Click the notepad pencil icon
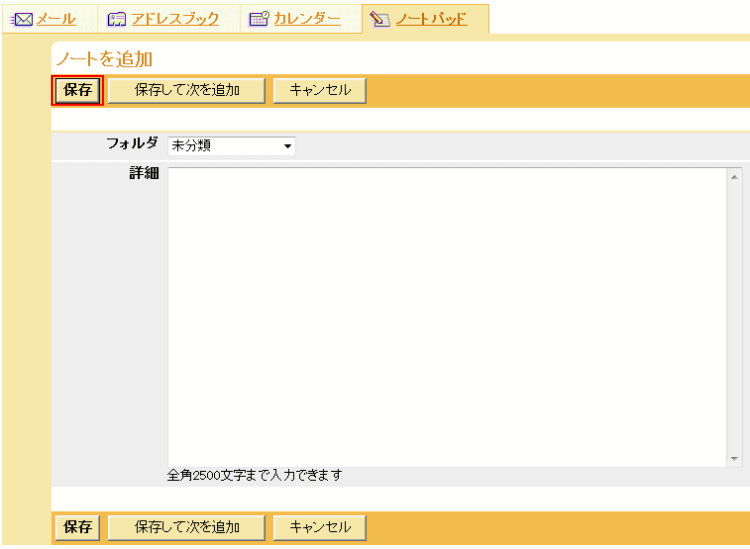Viewport: 750px width, 549px height. (x=380, y=19)
